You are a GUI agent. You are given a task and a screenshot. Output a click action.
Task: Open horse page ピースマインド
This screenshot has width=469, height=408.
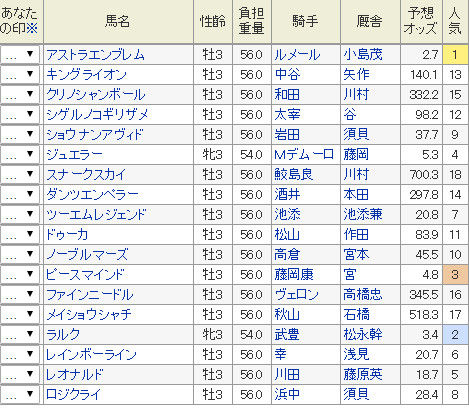pyautogui.click(x=85, y=275)
